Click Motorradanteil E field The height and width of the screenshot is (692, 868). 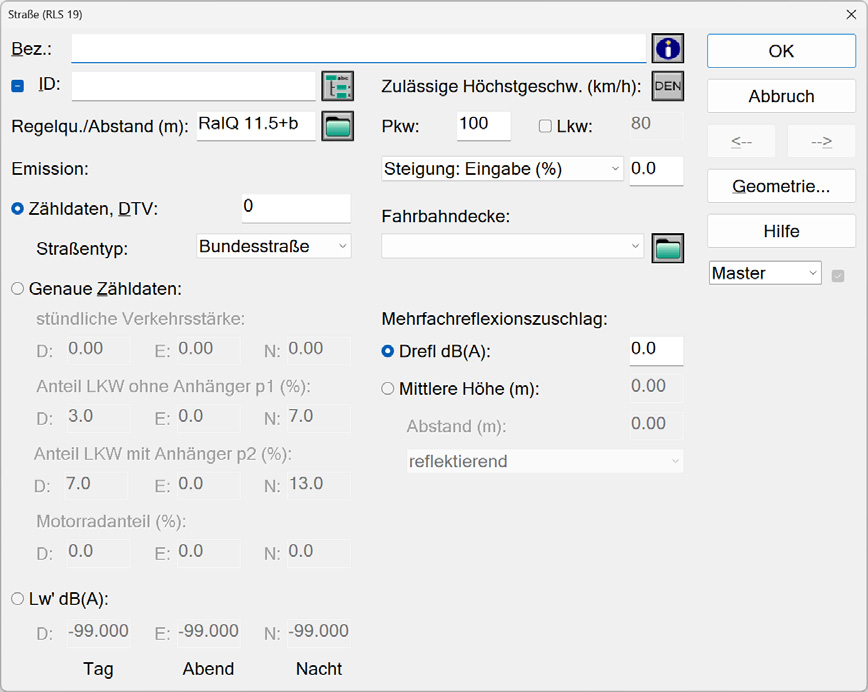click(209, 553)
